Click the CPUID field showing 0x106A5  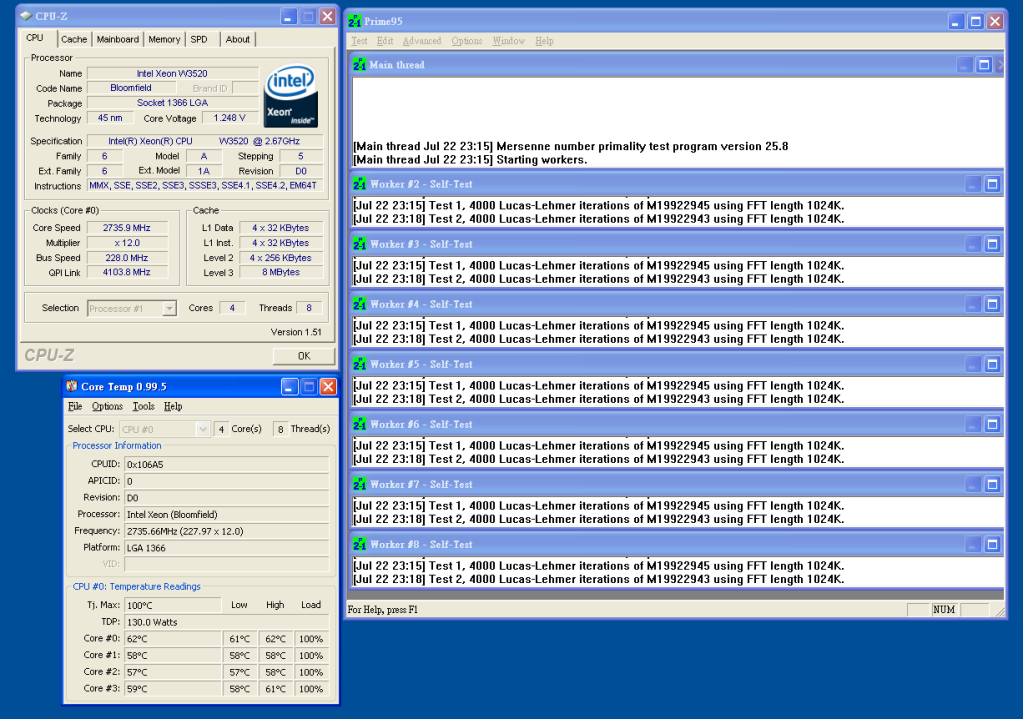coord(226,465)
